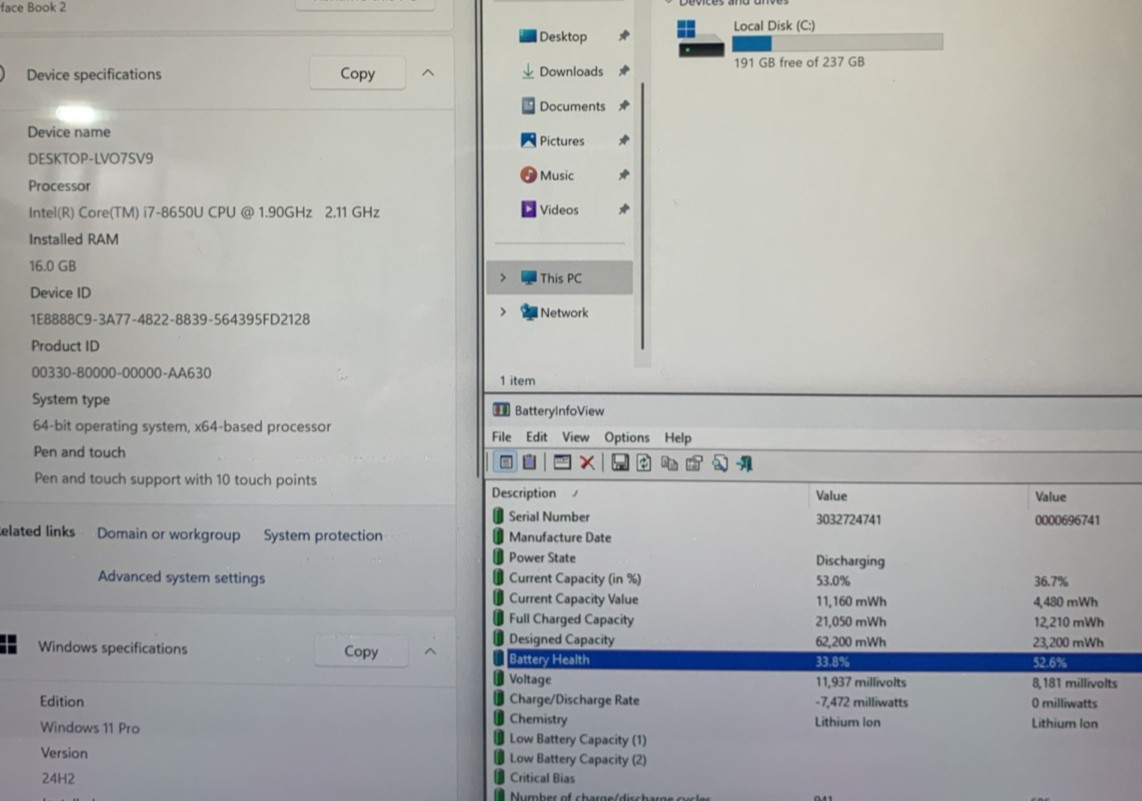
Task: Select the Serial Number row
Action: point(814,518)
